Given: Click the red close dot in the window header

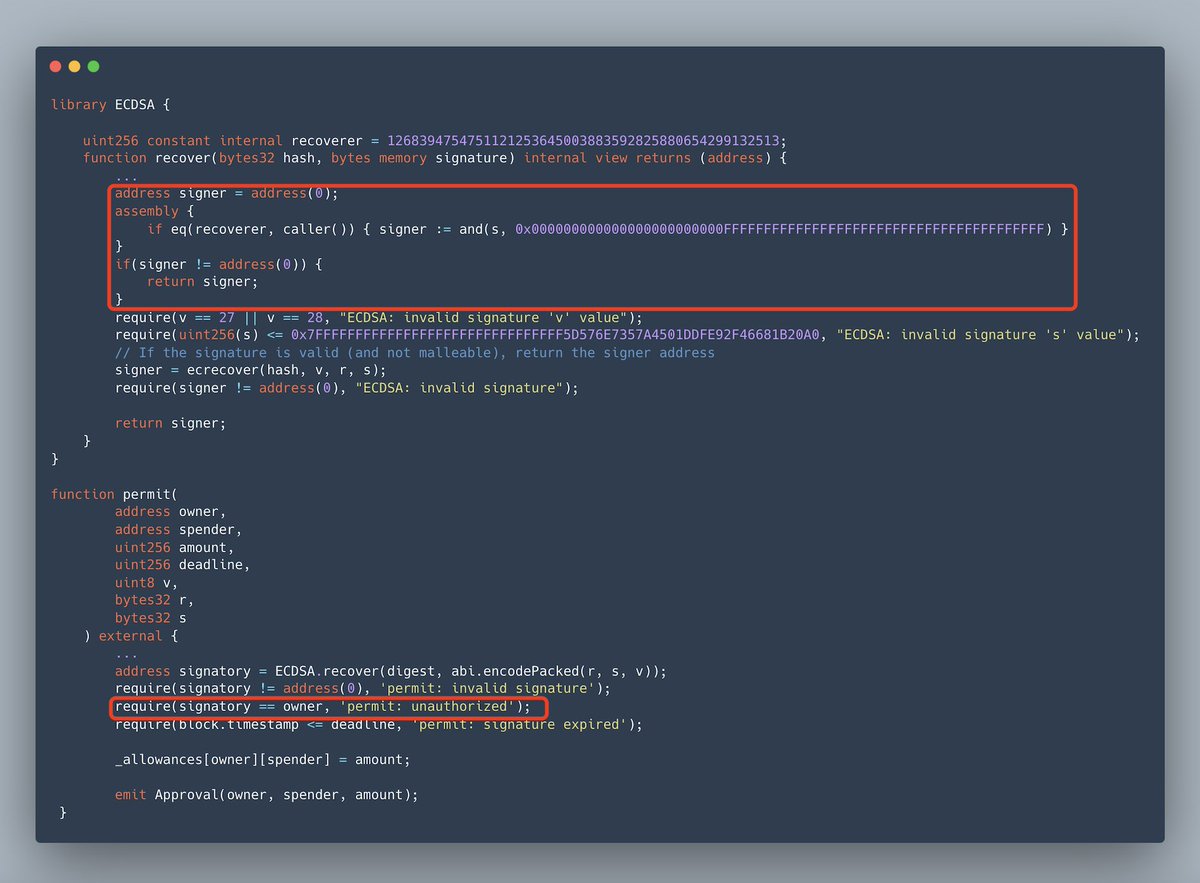Looking at the screenshot, I should coord(56,67).
